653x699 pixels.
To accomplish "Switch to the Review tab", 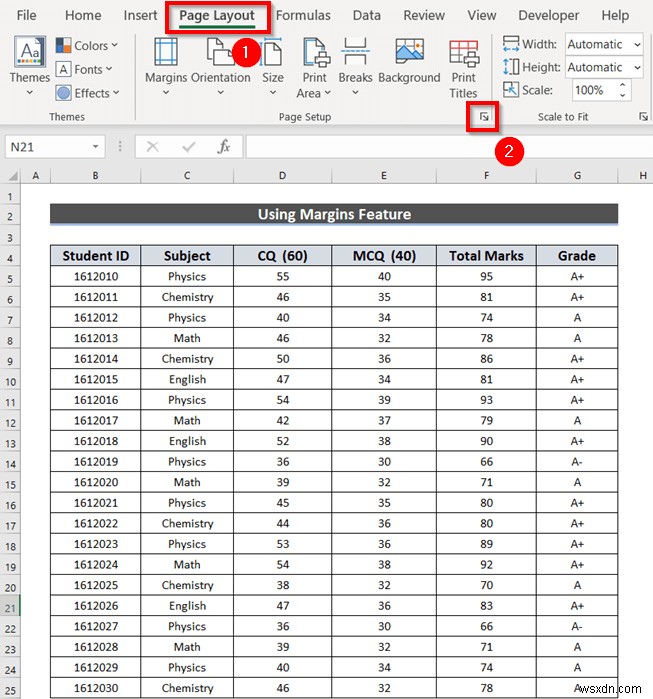I will [x=424, y=15].
